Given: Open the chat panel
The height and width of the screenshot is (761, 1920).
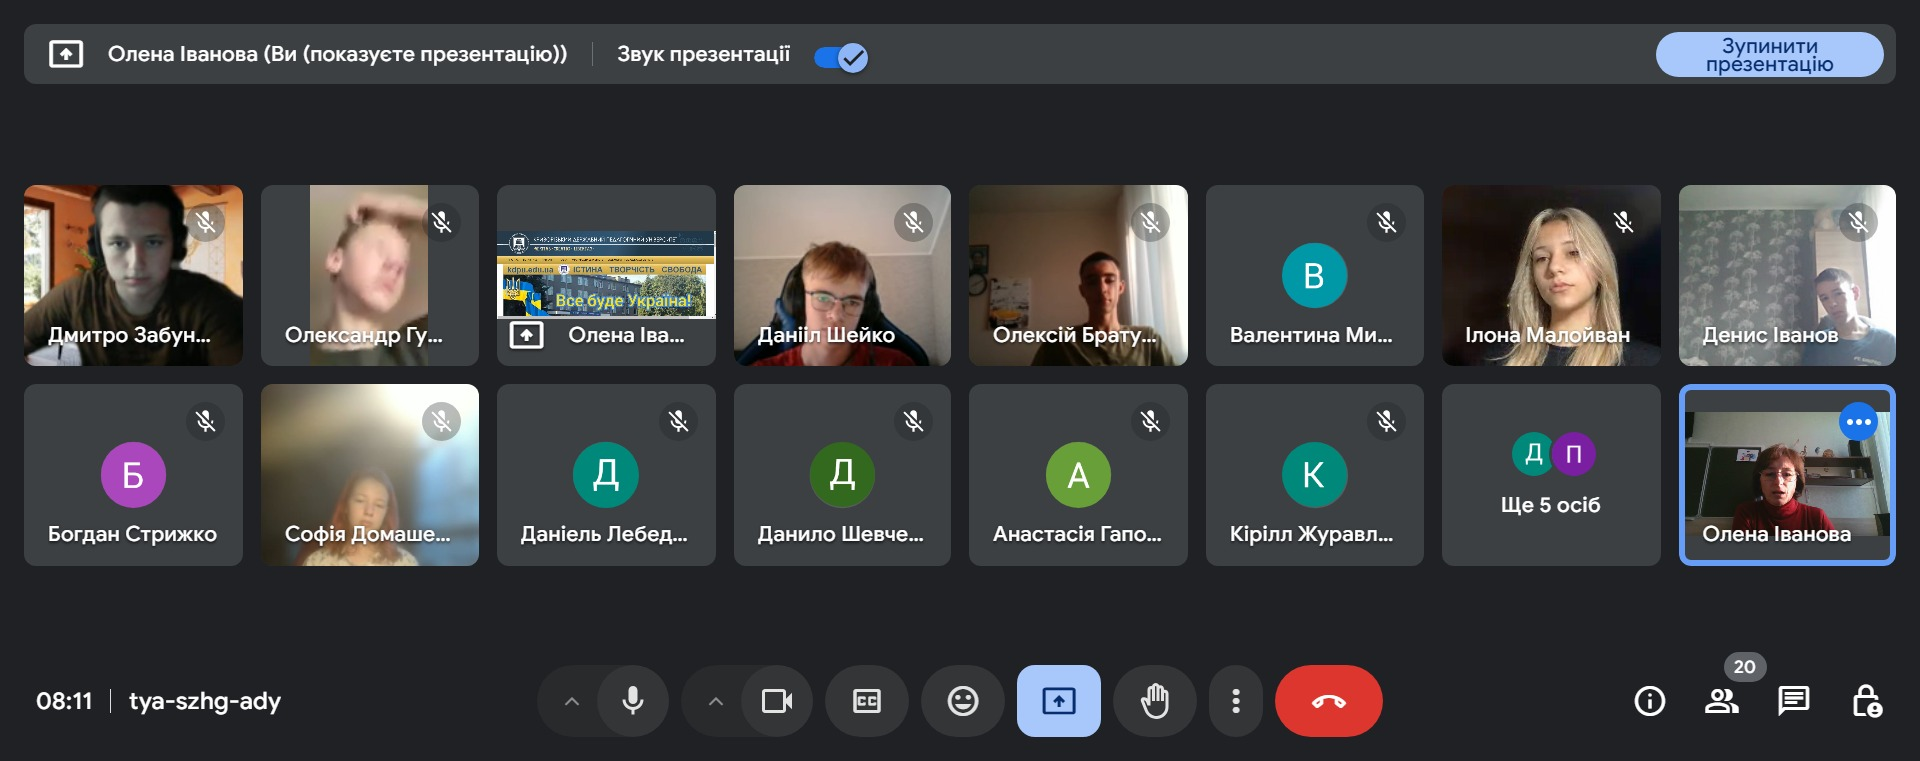Looking at the screenshot, I should point(1793,701).
